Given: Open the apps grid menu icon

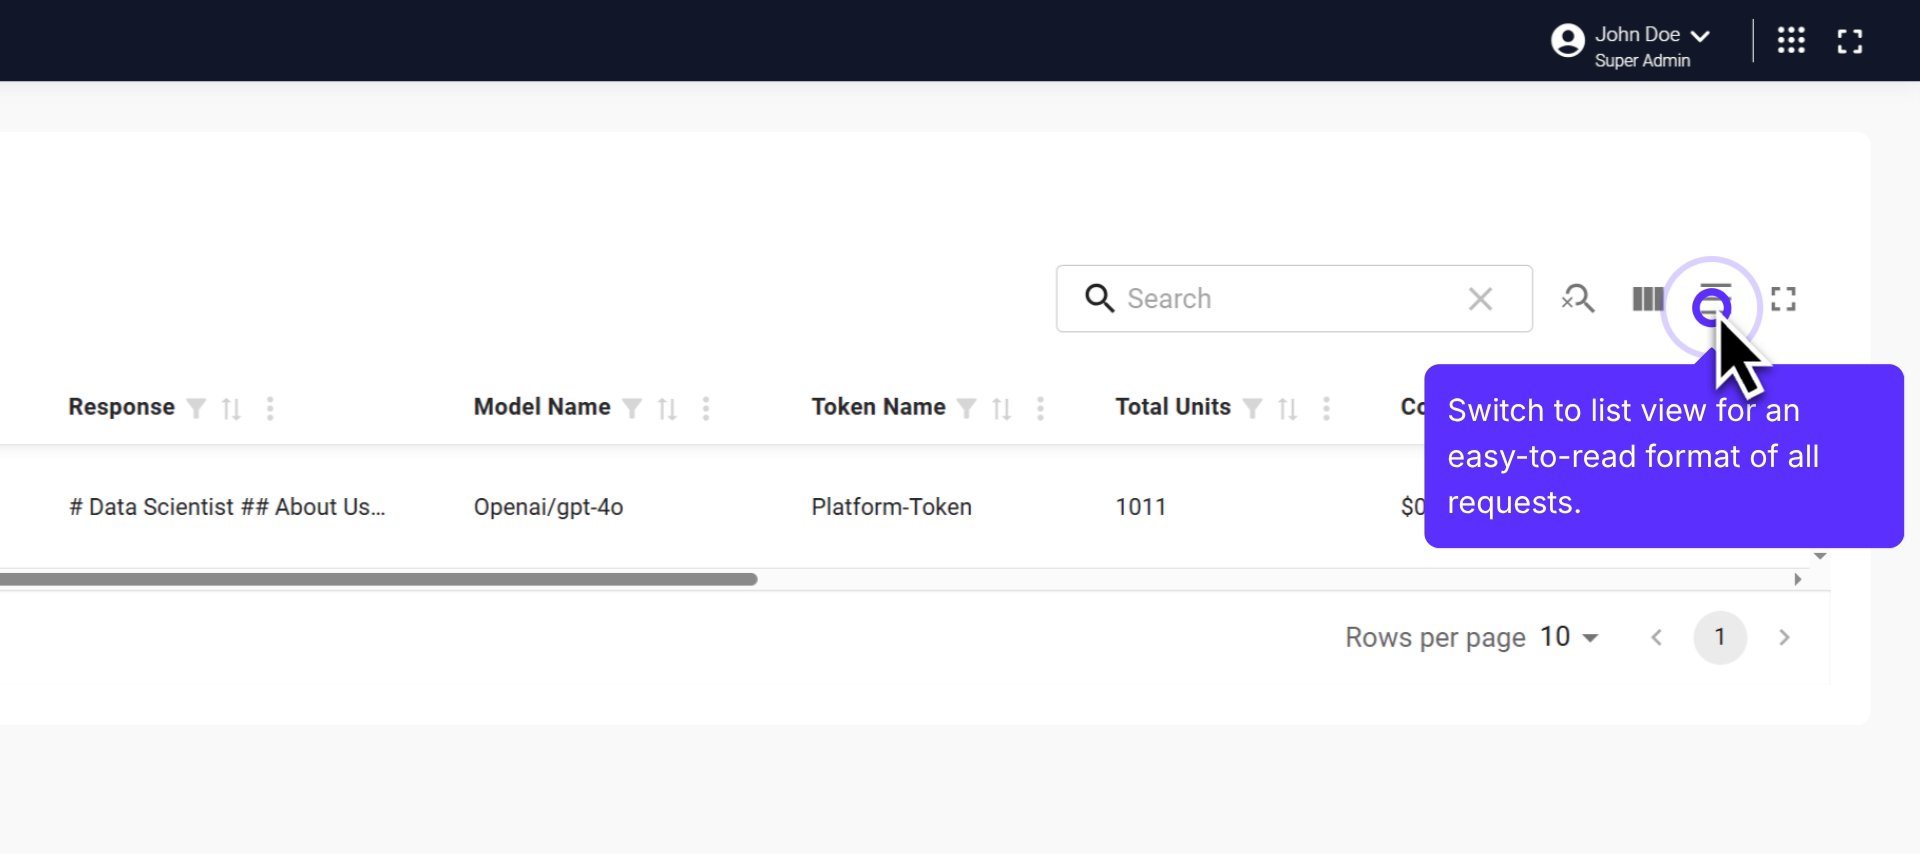Looking at the screenshot, I should (x=1790, y=40).
